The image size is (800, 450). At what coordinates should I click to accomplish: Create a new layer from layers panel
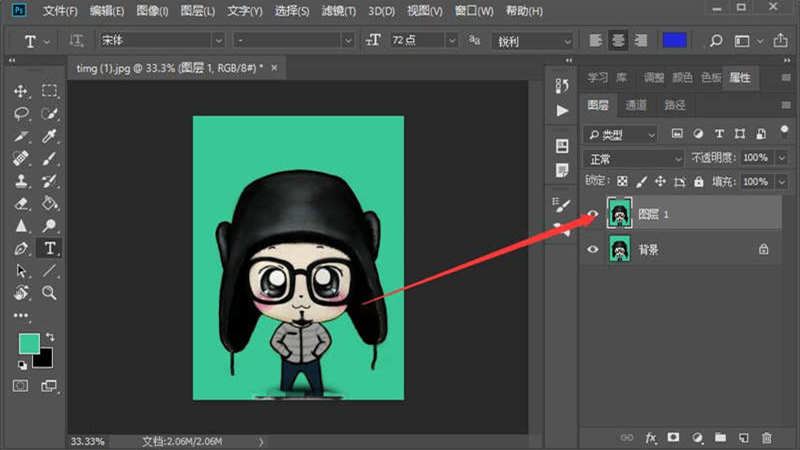[x=744, y=437]
